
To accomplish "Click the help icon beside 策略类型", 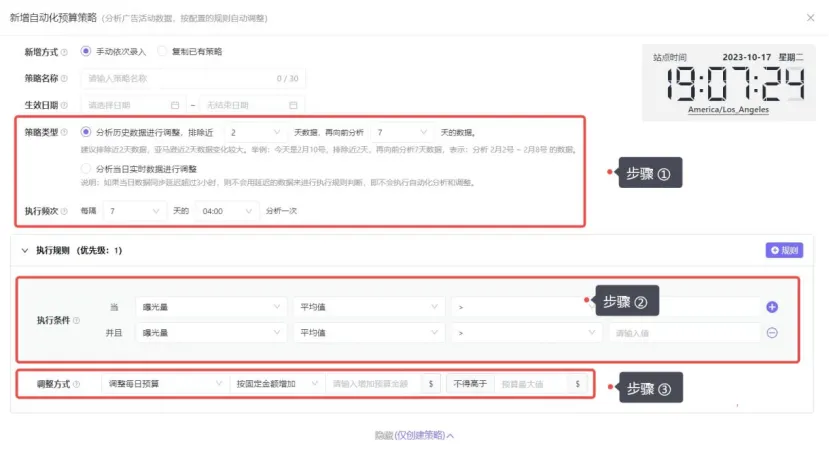I will (x=64, y=132).
